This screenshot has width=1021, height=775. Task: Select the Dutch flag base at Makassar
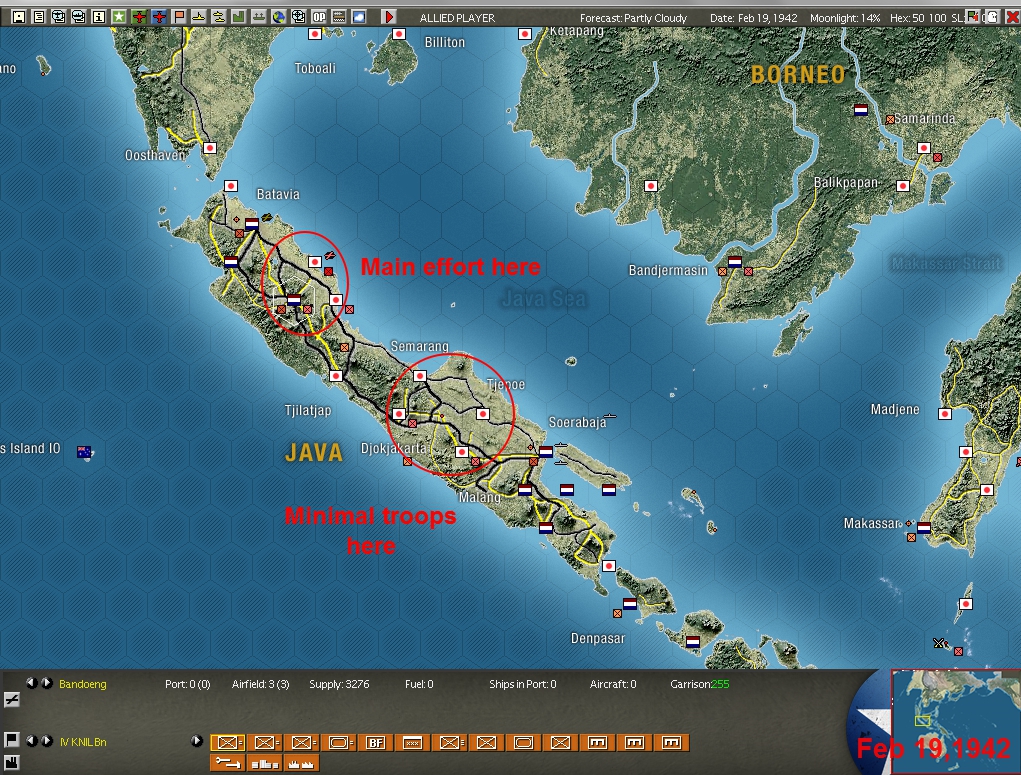pyautogui.click(x=923, y=528)
